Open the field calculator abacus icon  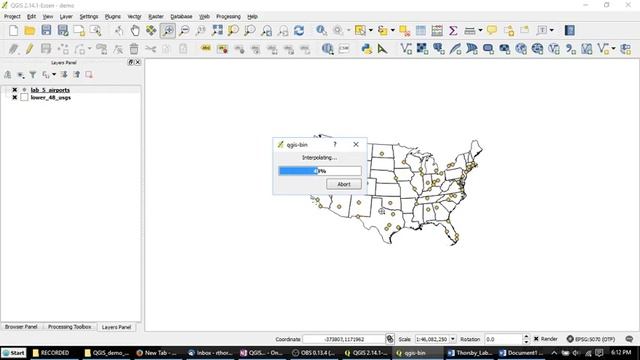click(x=437, y=31)
